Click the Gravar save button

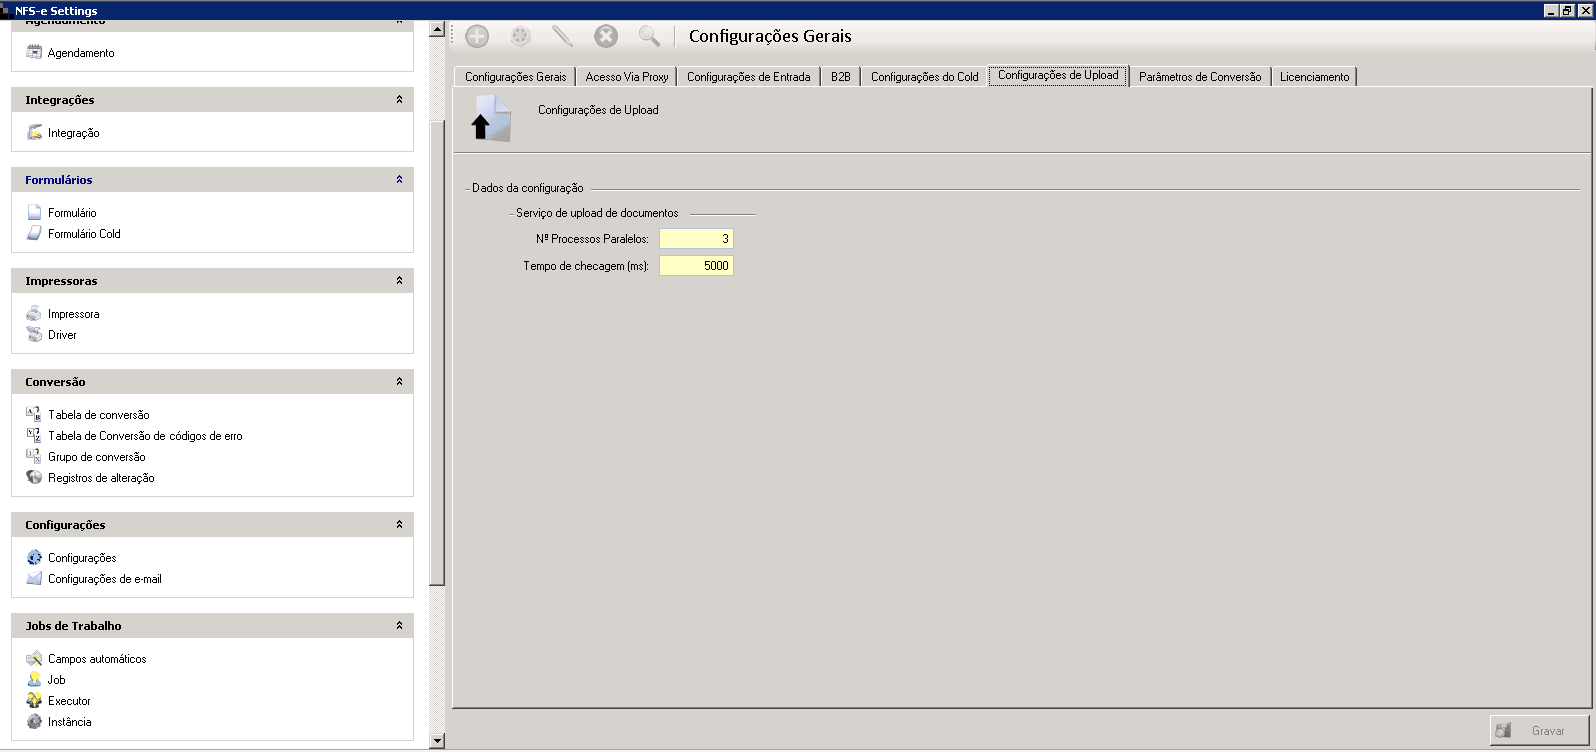[1539, 731]
